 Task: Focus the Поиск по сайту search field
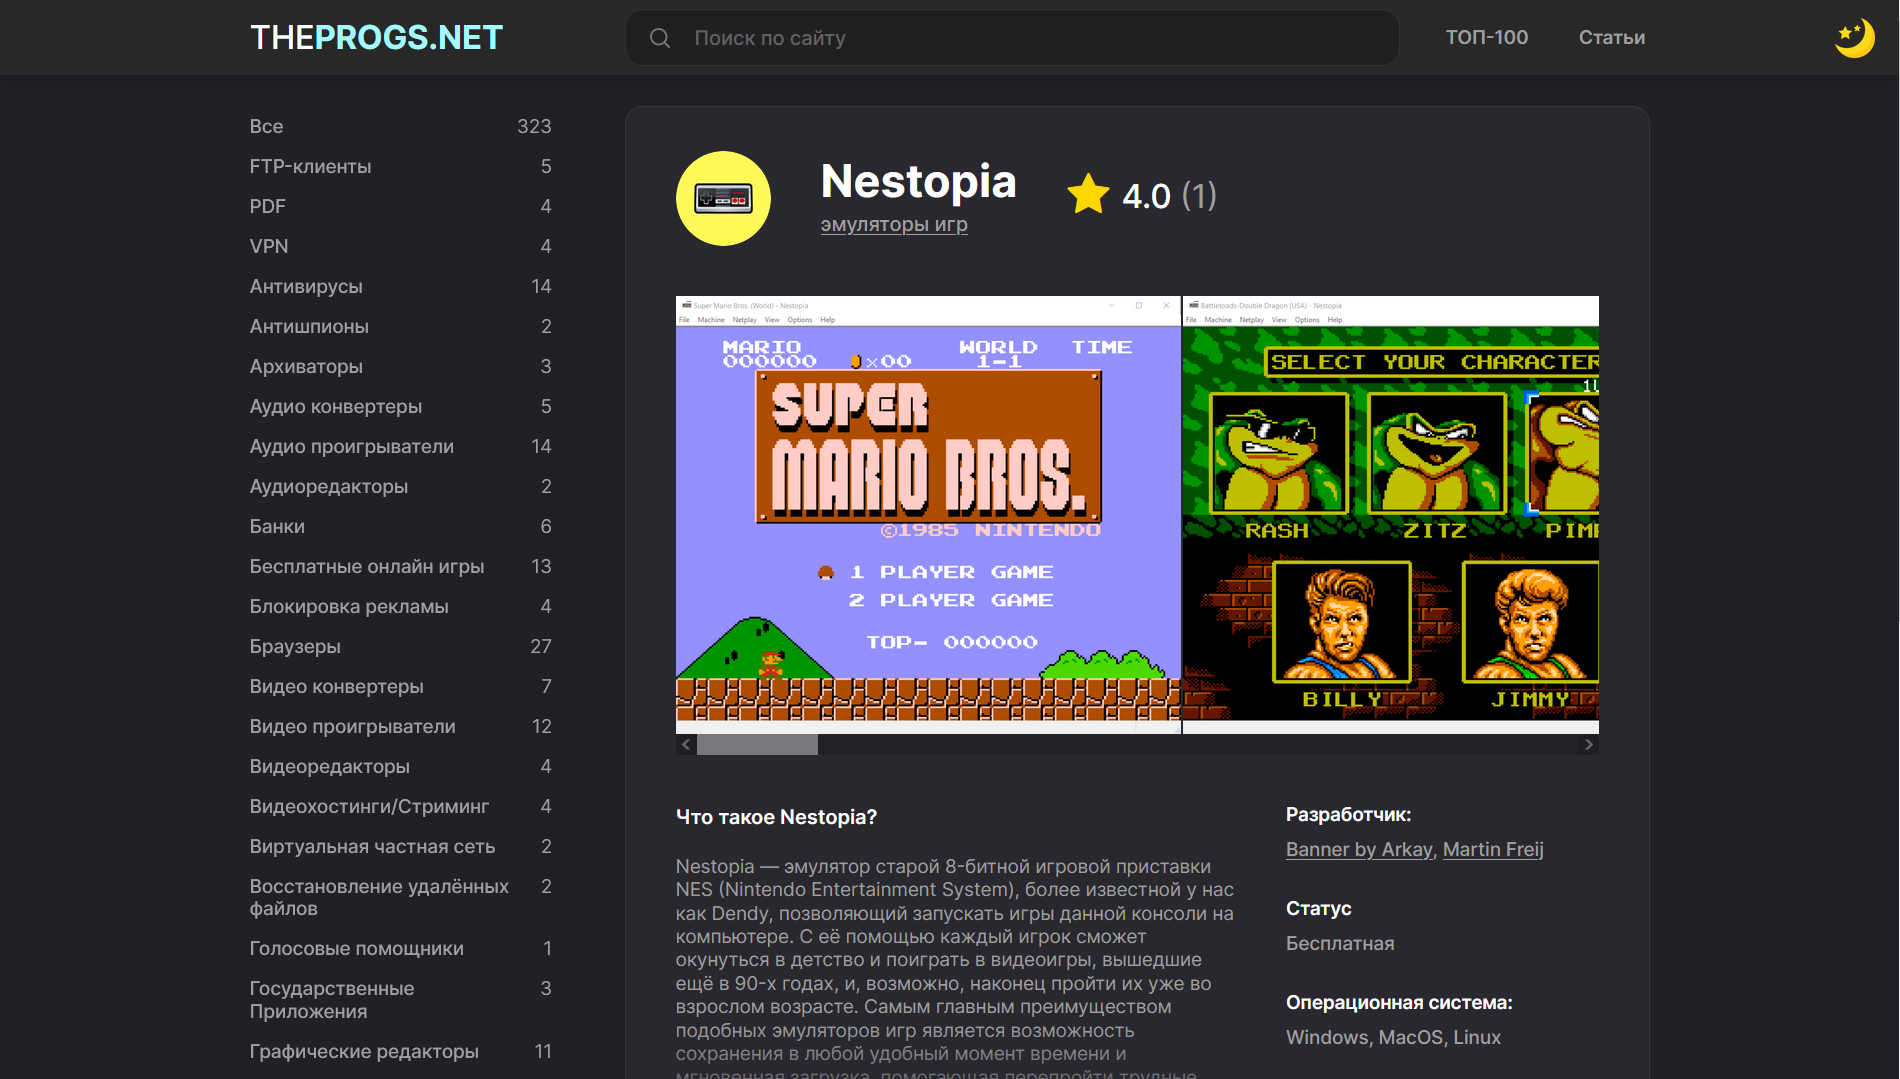(x=1012, y=38)
